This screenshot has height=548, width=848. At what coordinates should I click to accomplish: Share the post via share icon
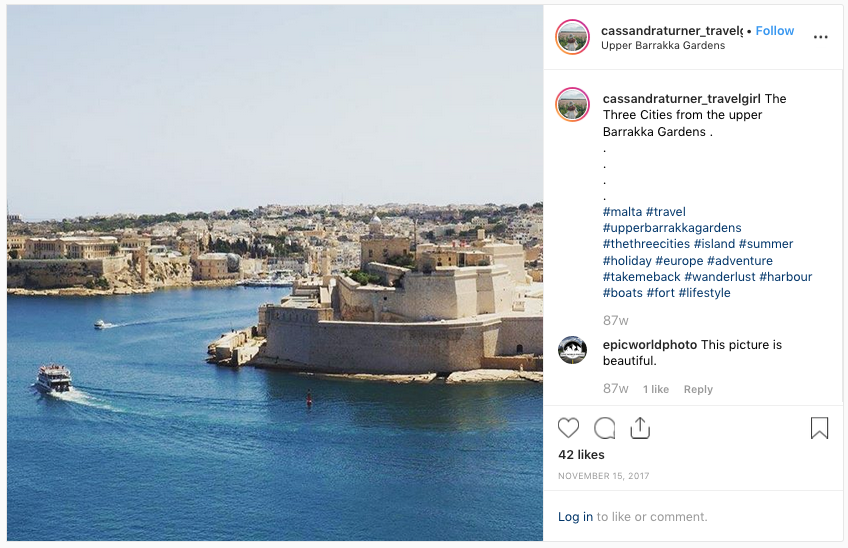640,427
